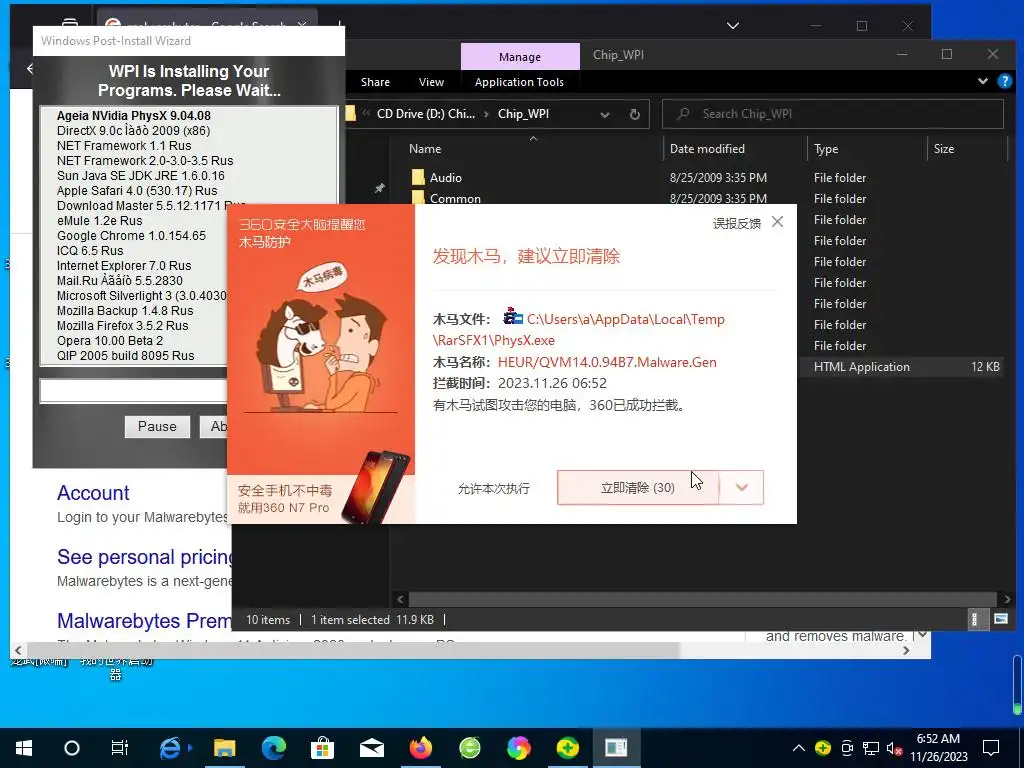Viewport: 1024px width, 768px height.
Task: Open Task View on taskbar
Action: pos(120,748)
